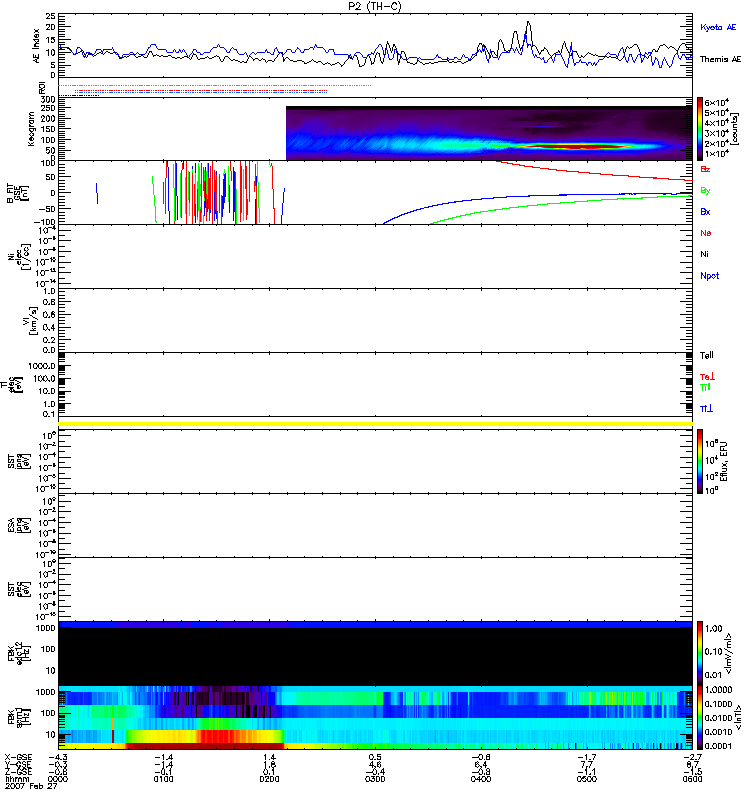Viewport: 750px width, 800px height.
Task: Click the FBK electric field color bar
Action: [x=702, y=651]
